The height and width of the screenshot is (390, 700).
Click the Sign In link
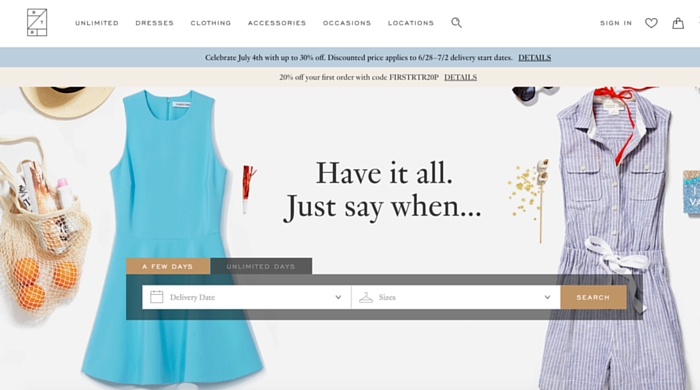tap(616, 23)
